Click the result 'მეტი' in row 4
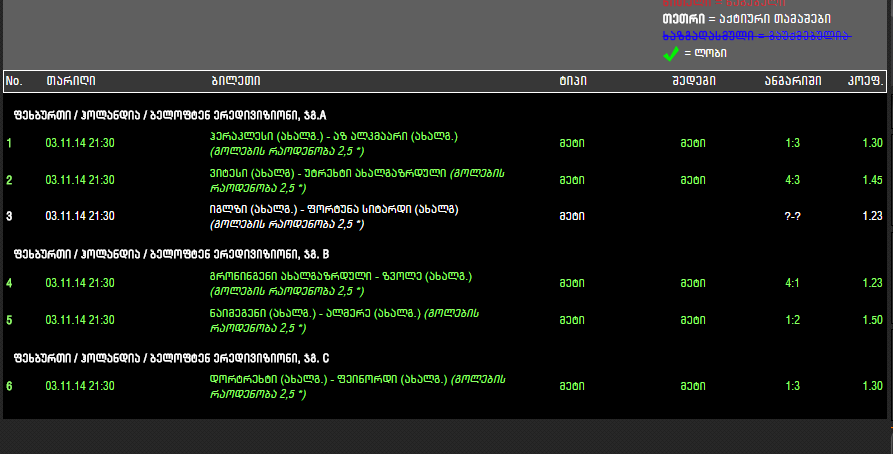 (x=693, y=283)
